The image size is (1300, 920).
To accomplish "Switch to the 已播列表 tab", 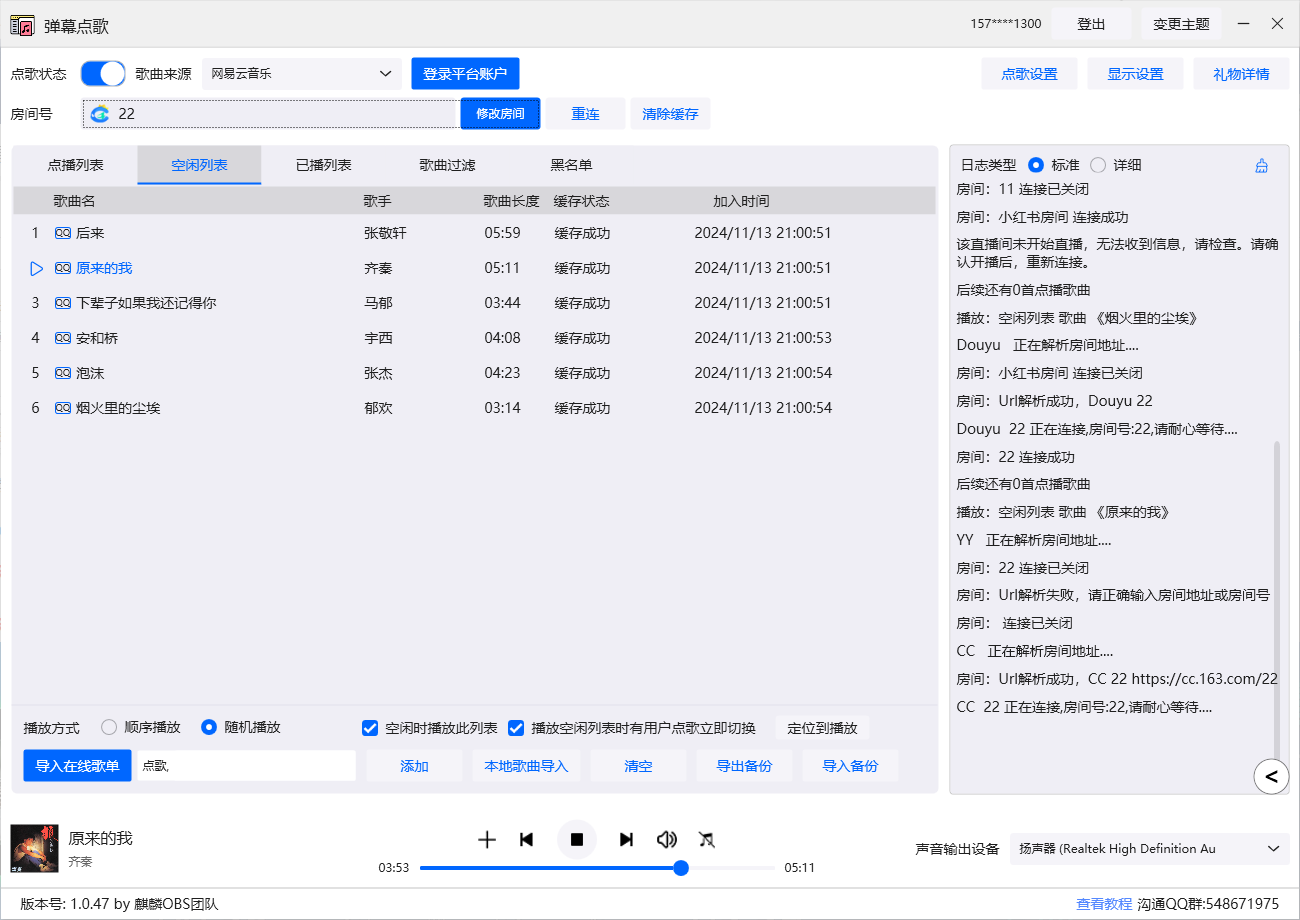I will coord(321,165).
